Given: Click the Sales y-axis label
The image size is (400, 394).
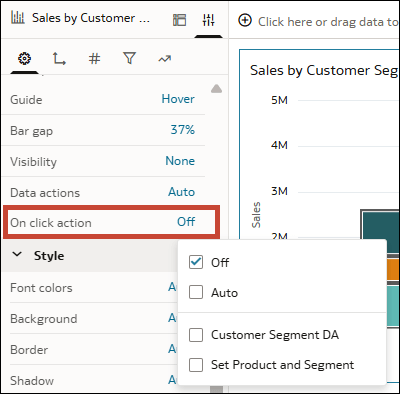Looking at the screenshot, I should (x=256, y=215).
